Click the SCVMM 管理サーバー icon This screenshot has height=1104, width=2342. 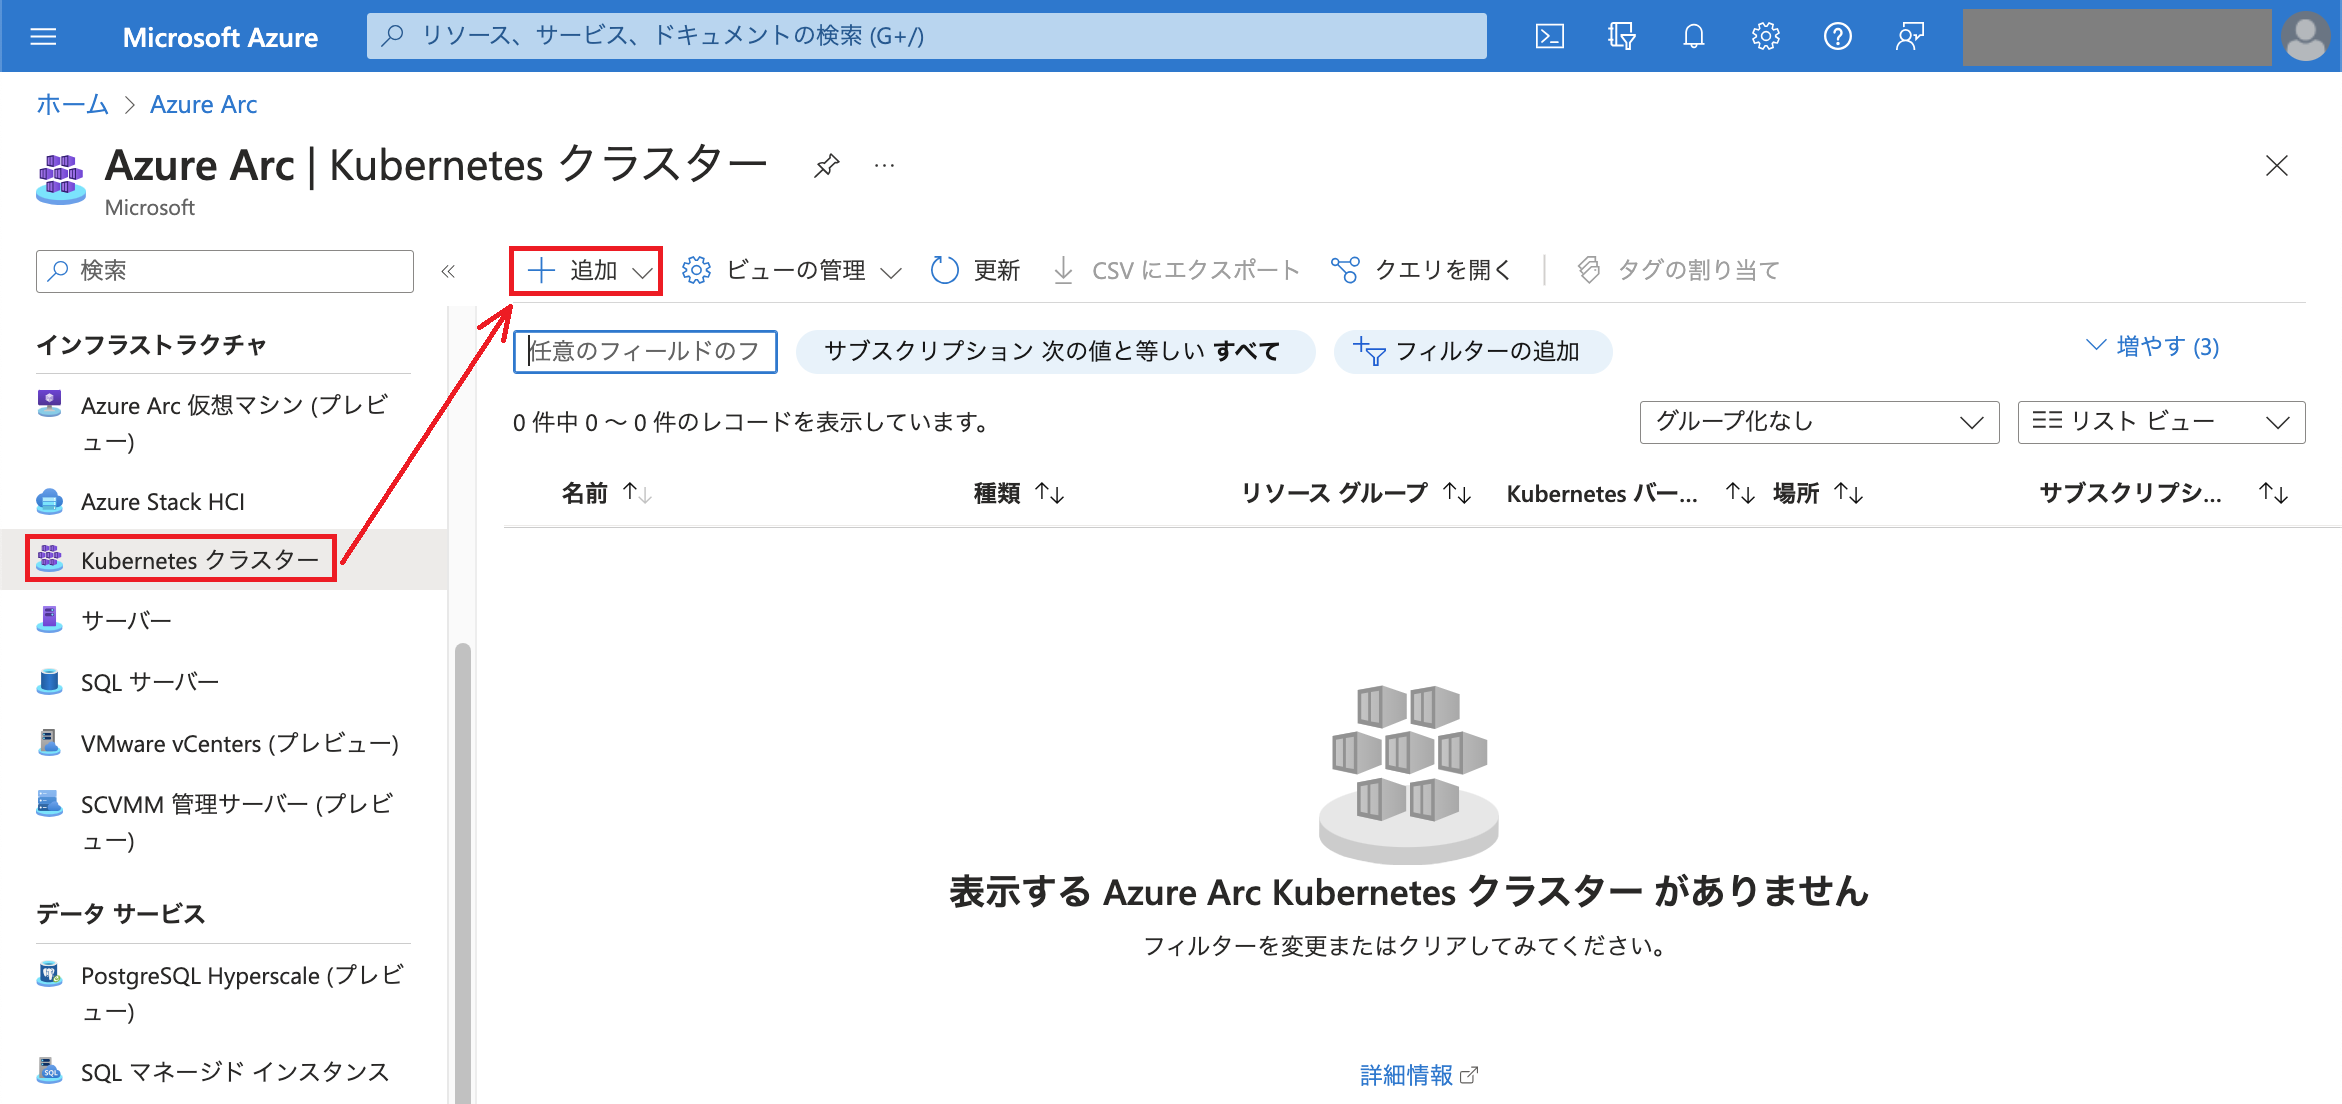point(49,803)
